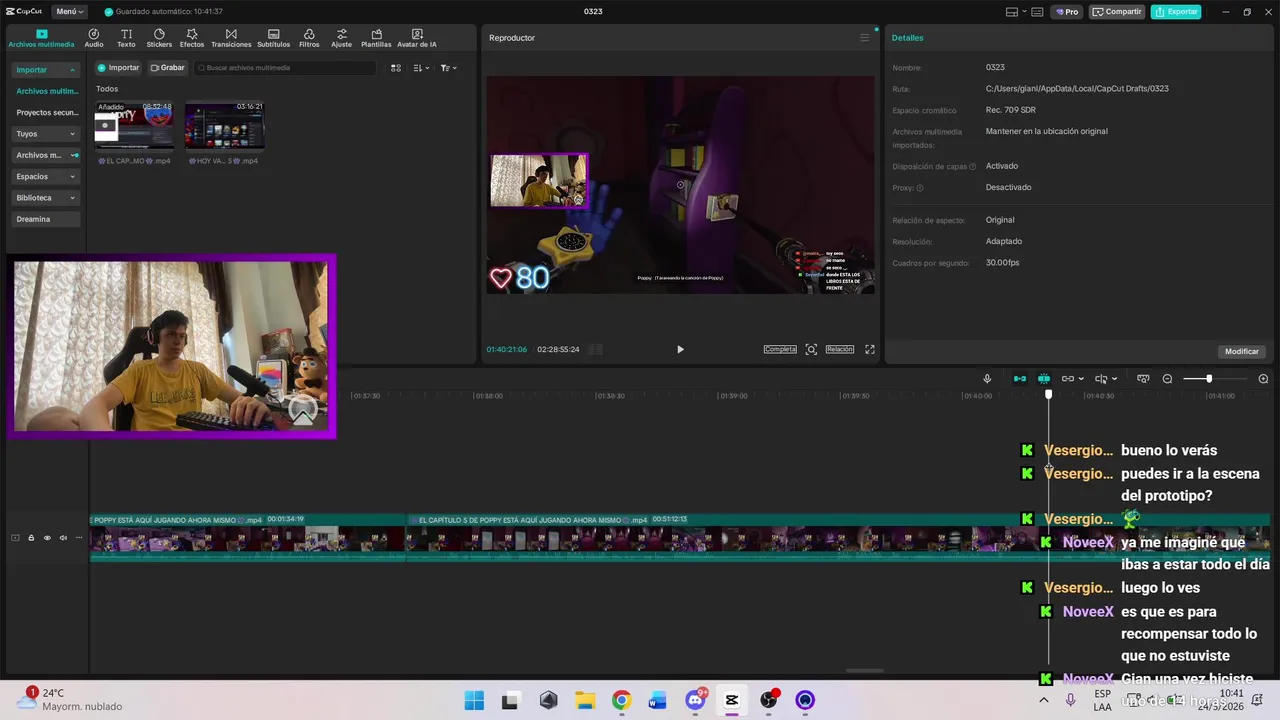
Task: Open the layout selector dropdown in title bar
Action: click(x=1017, y=12)
